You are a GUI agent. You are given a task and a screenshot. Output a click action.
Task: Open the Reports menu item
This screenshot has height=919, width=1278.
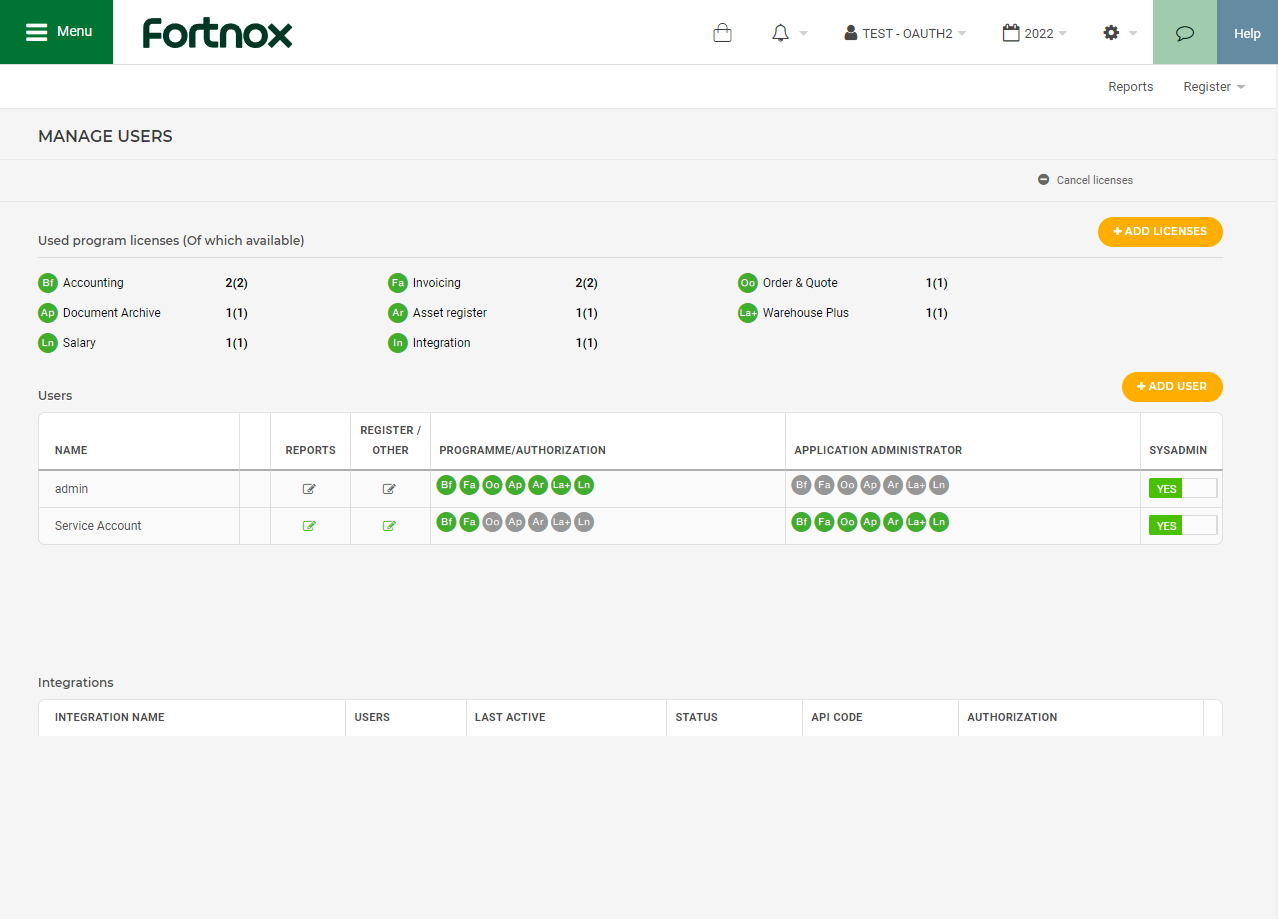coord(1131,87)
